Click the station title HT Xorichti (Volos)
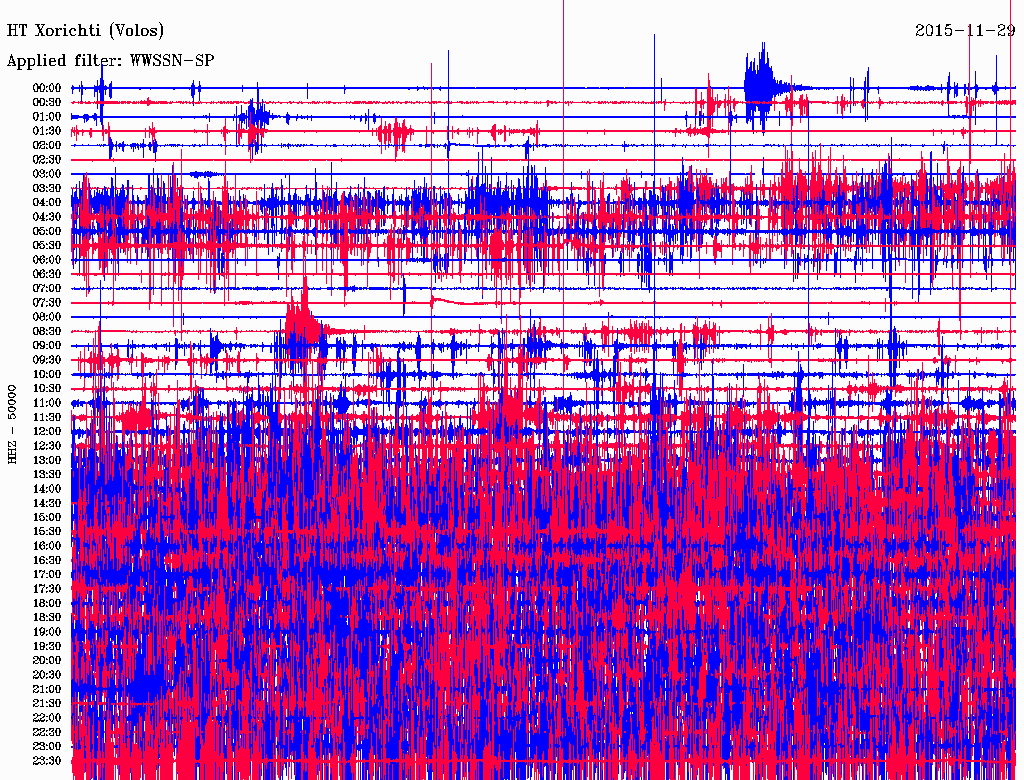 (x=85, y=30)
